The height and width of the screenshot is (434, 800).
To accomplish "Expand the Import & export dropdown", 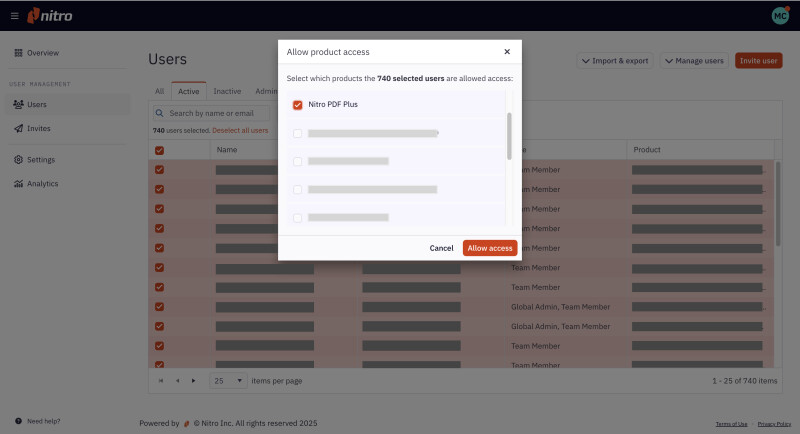I will click(x=614, y=61).
